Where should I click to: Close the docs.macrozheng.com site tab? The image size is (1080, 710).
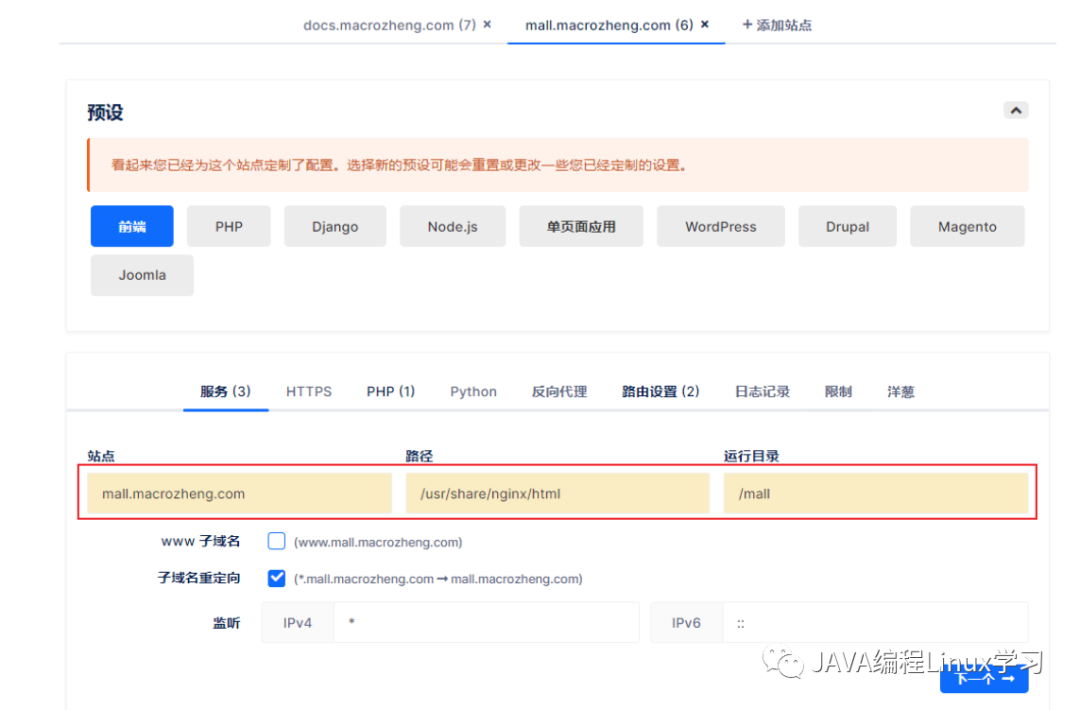coord(487,25)
